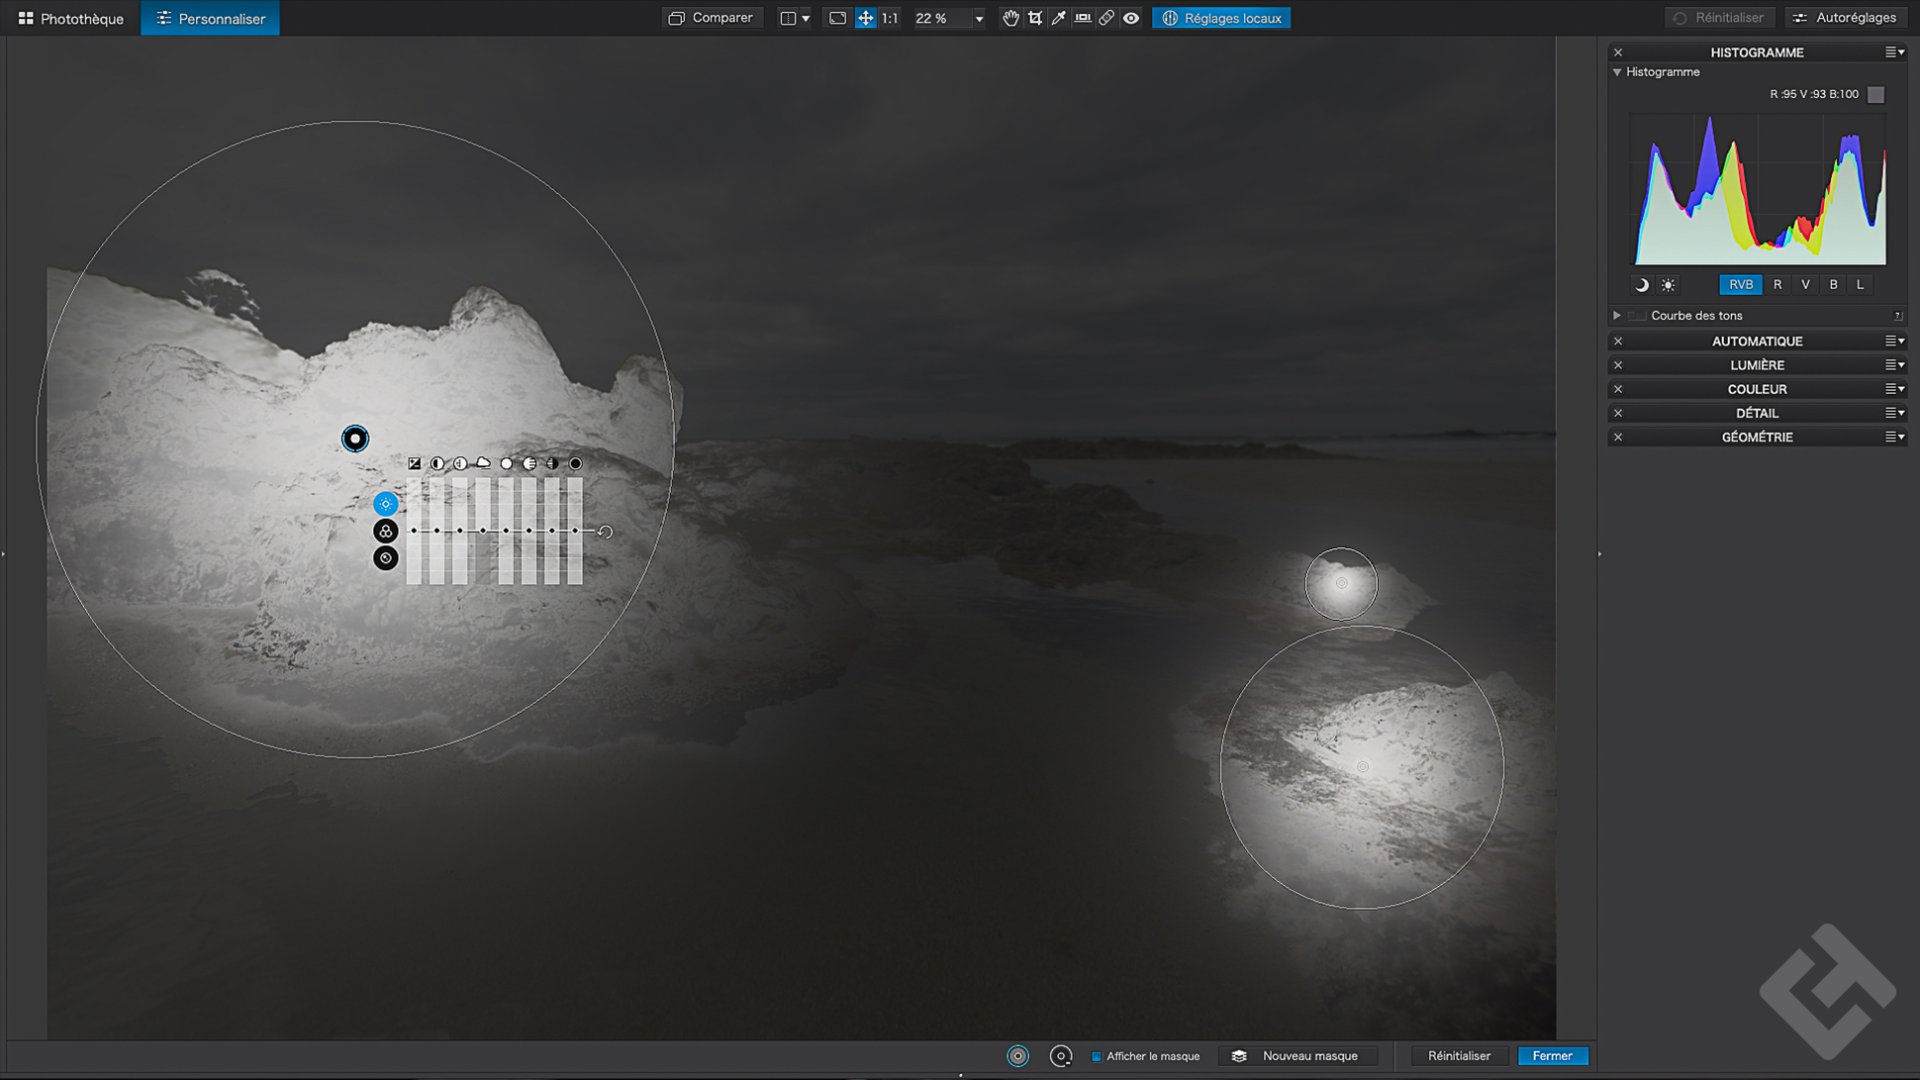
Task: Toggle Afficher le masque checkbox
Action: coord(1097,1056)
